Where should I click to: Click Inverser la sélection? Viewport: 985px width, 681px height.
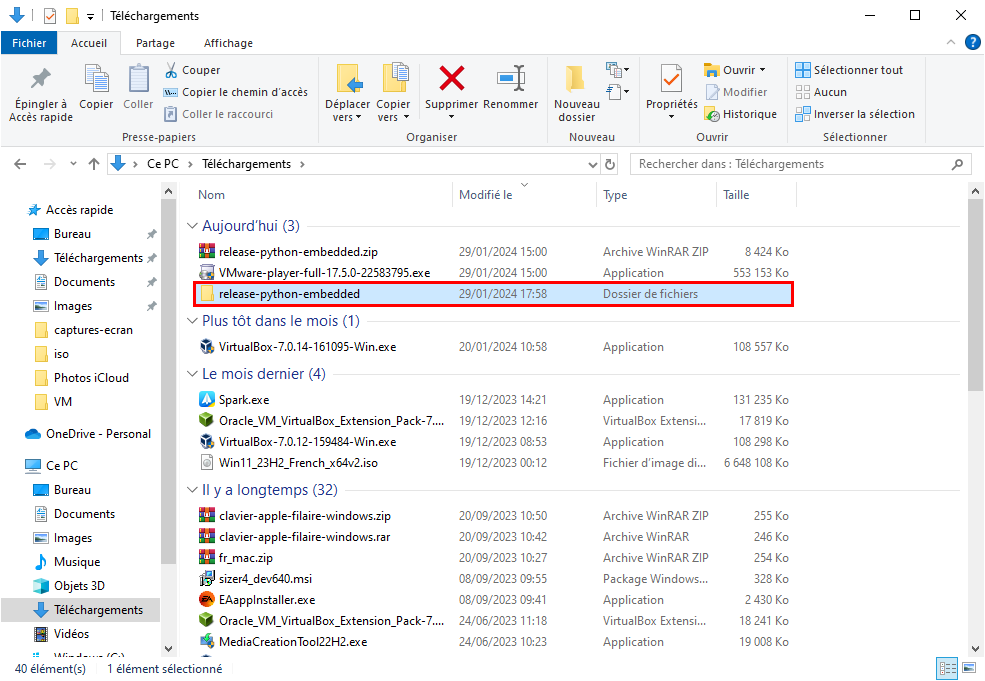[855, 114]
